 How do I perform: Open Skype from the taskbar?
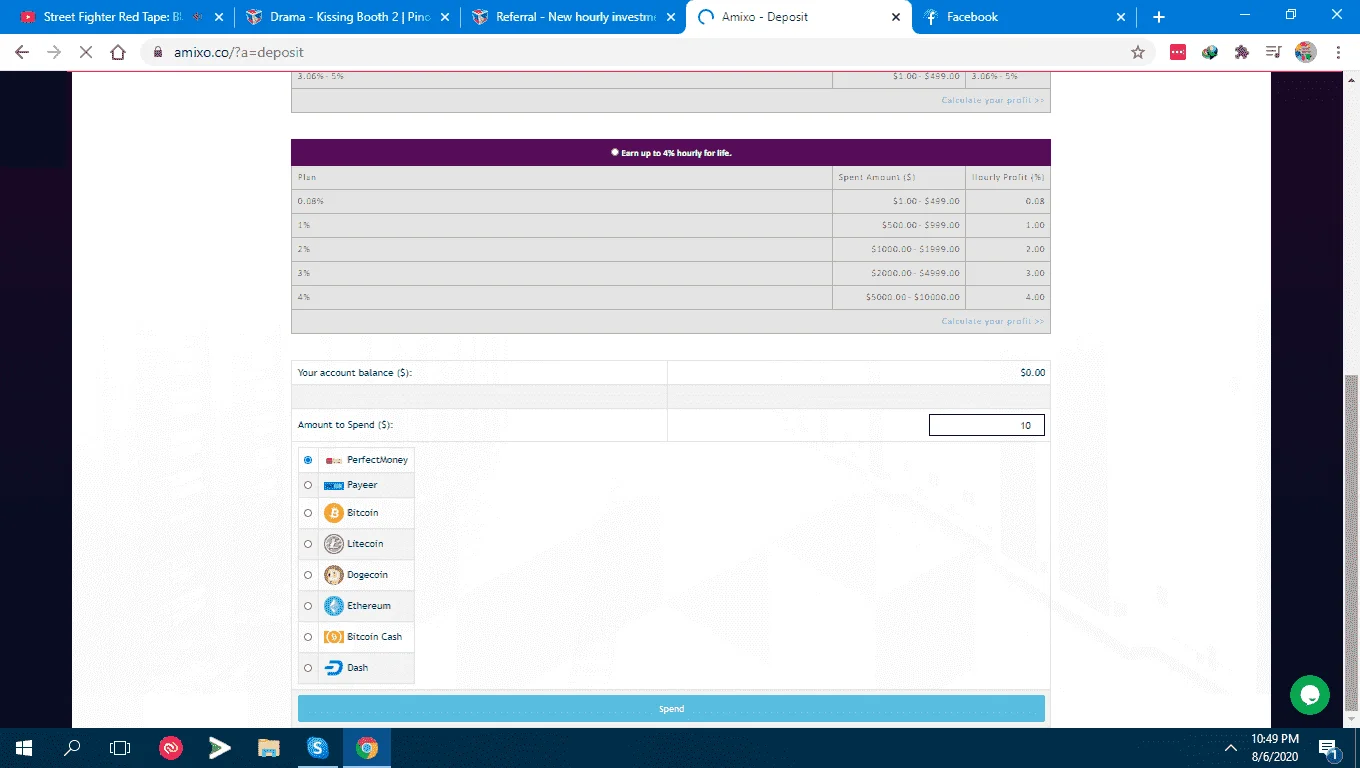pos(317,747)
